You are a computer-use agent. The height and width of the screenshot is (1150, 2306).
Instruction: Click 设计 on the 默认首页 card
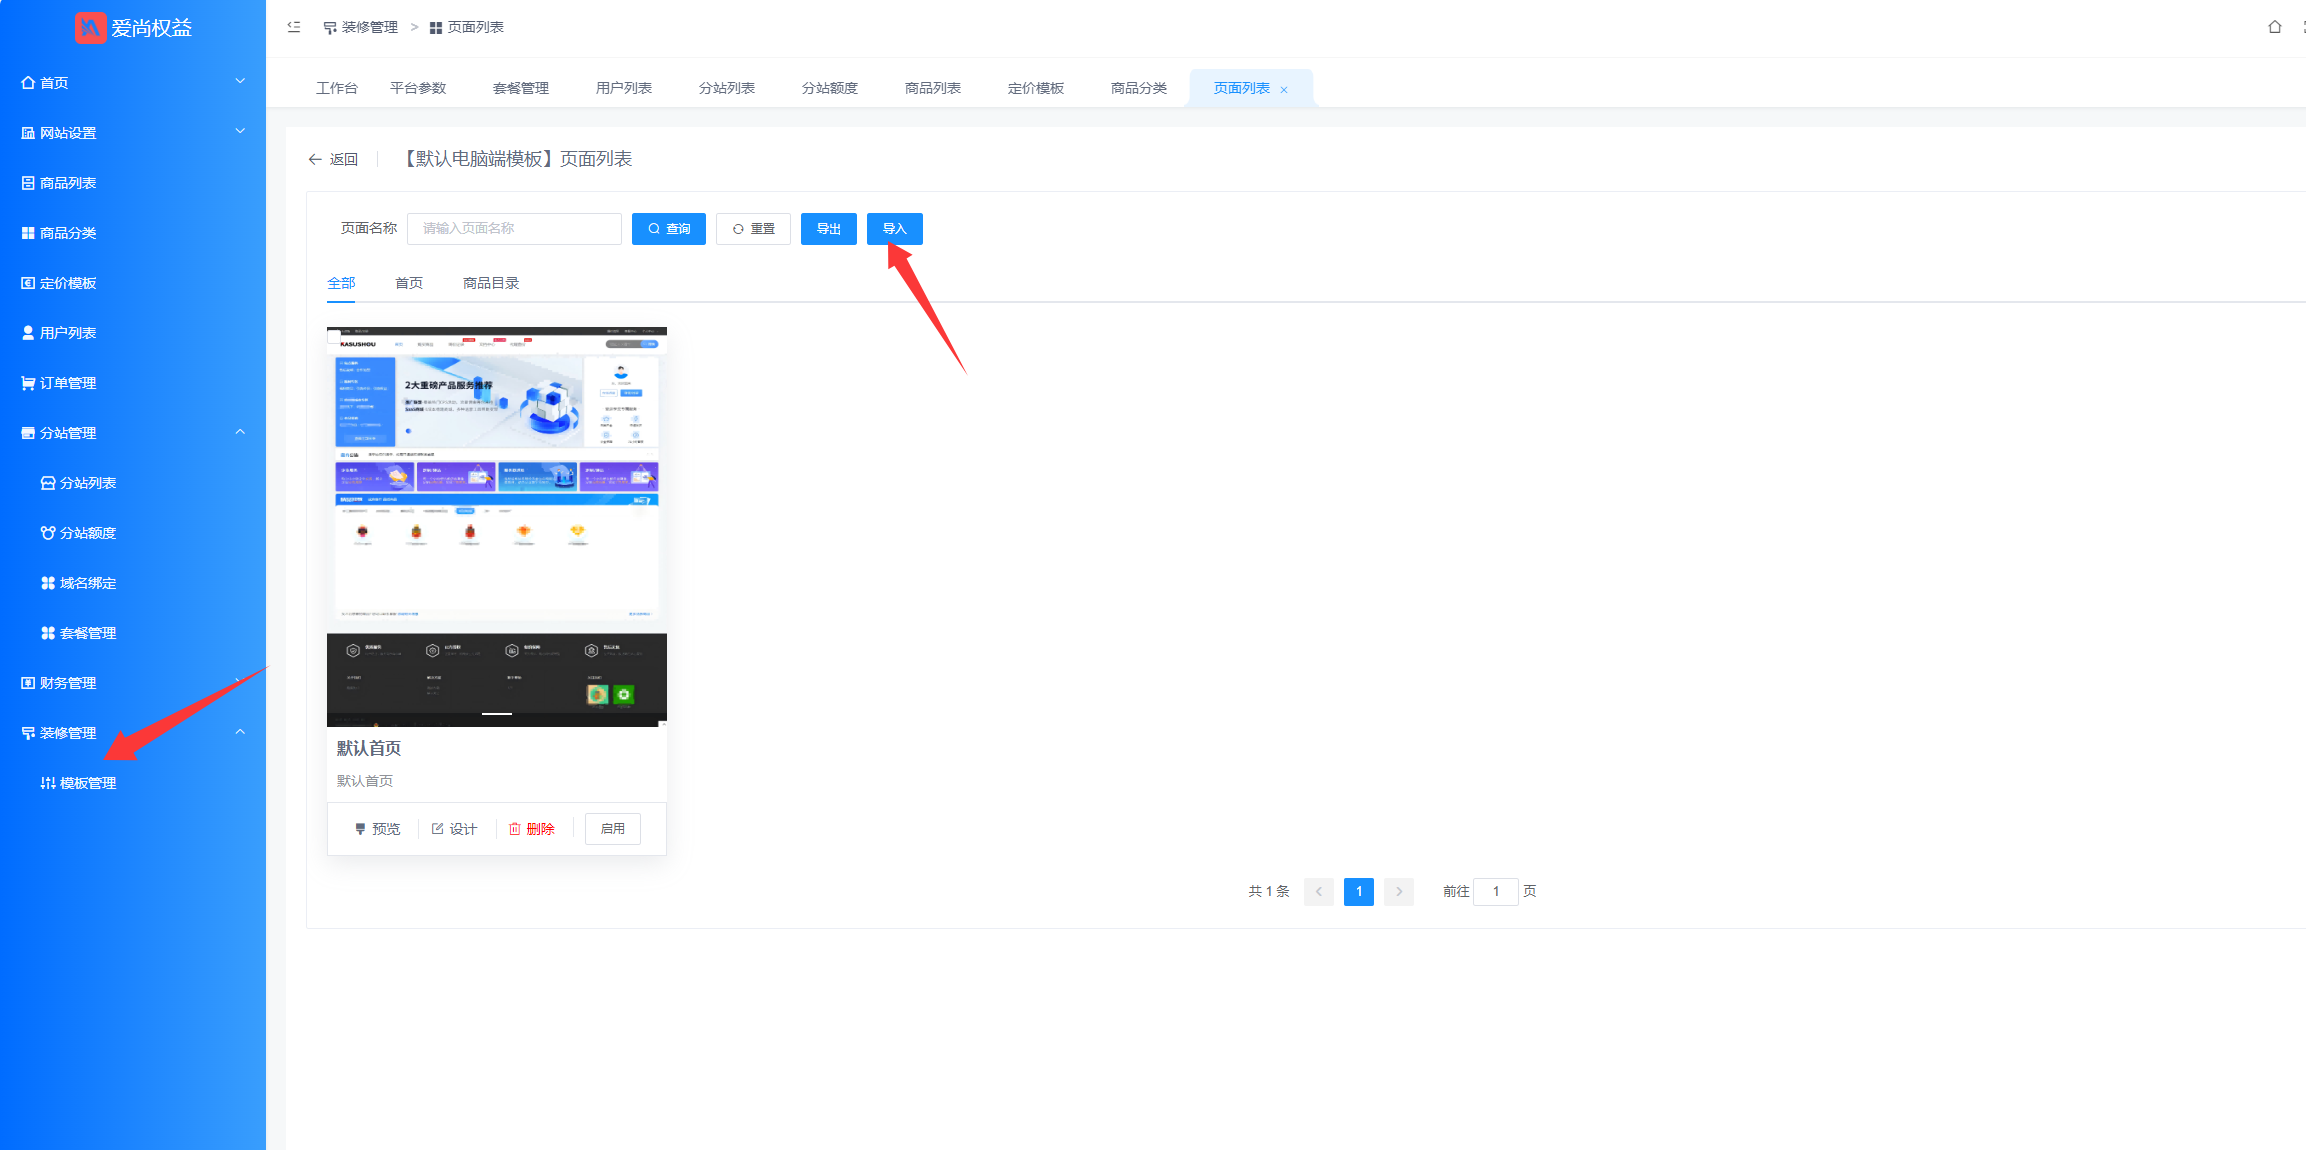(454, 829)
